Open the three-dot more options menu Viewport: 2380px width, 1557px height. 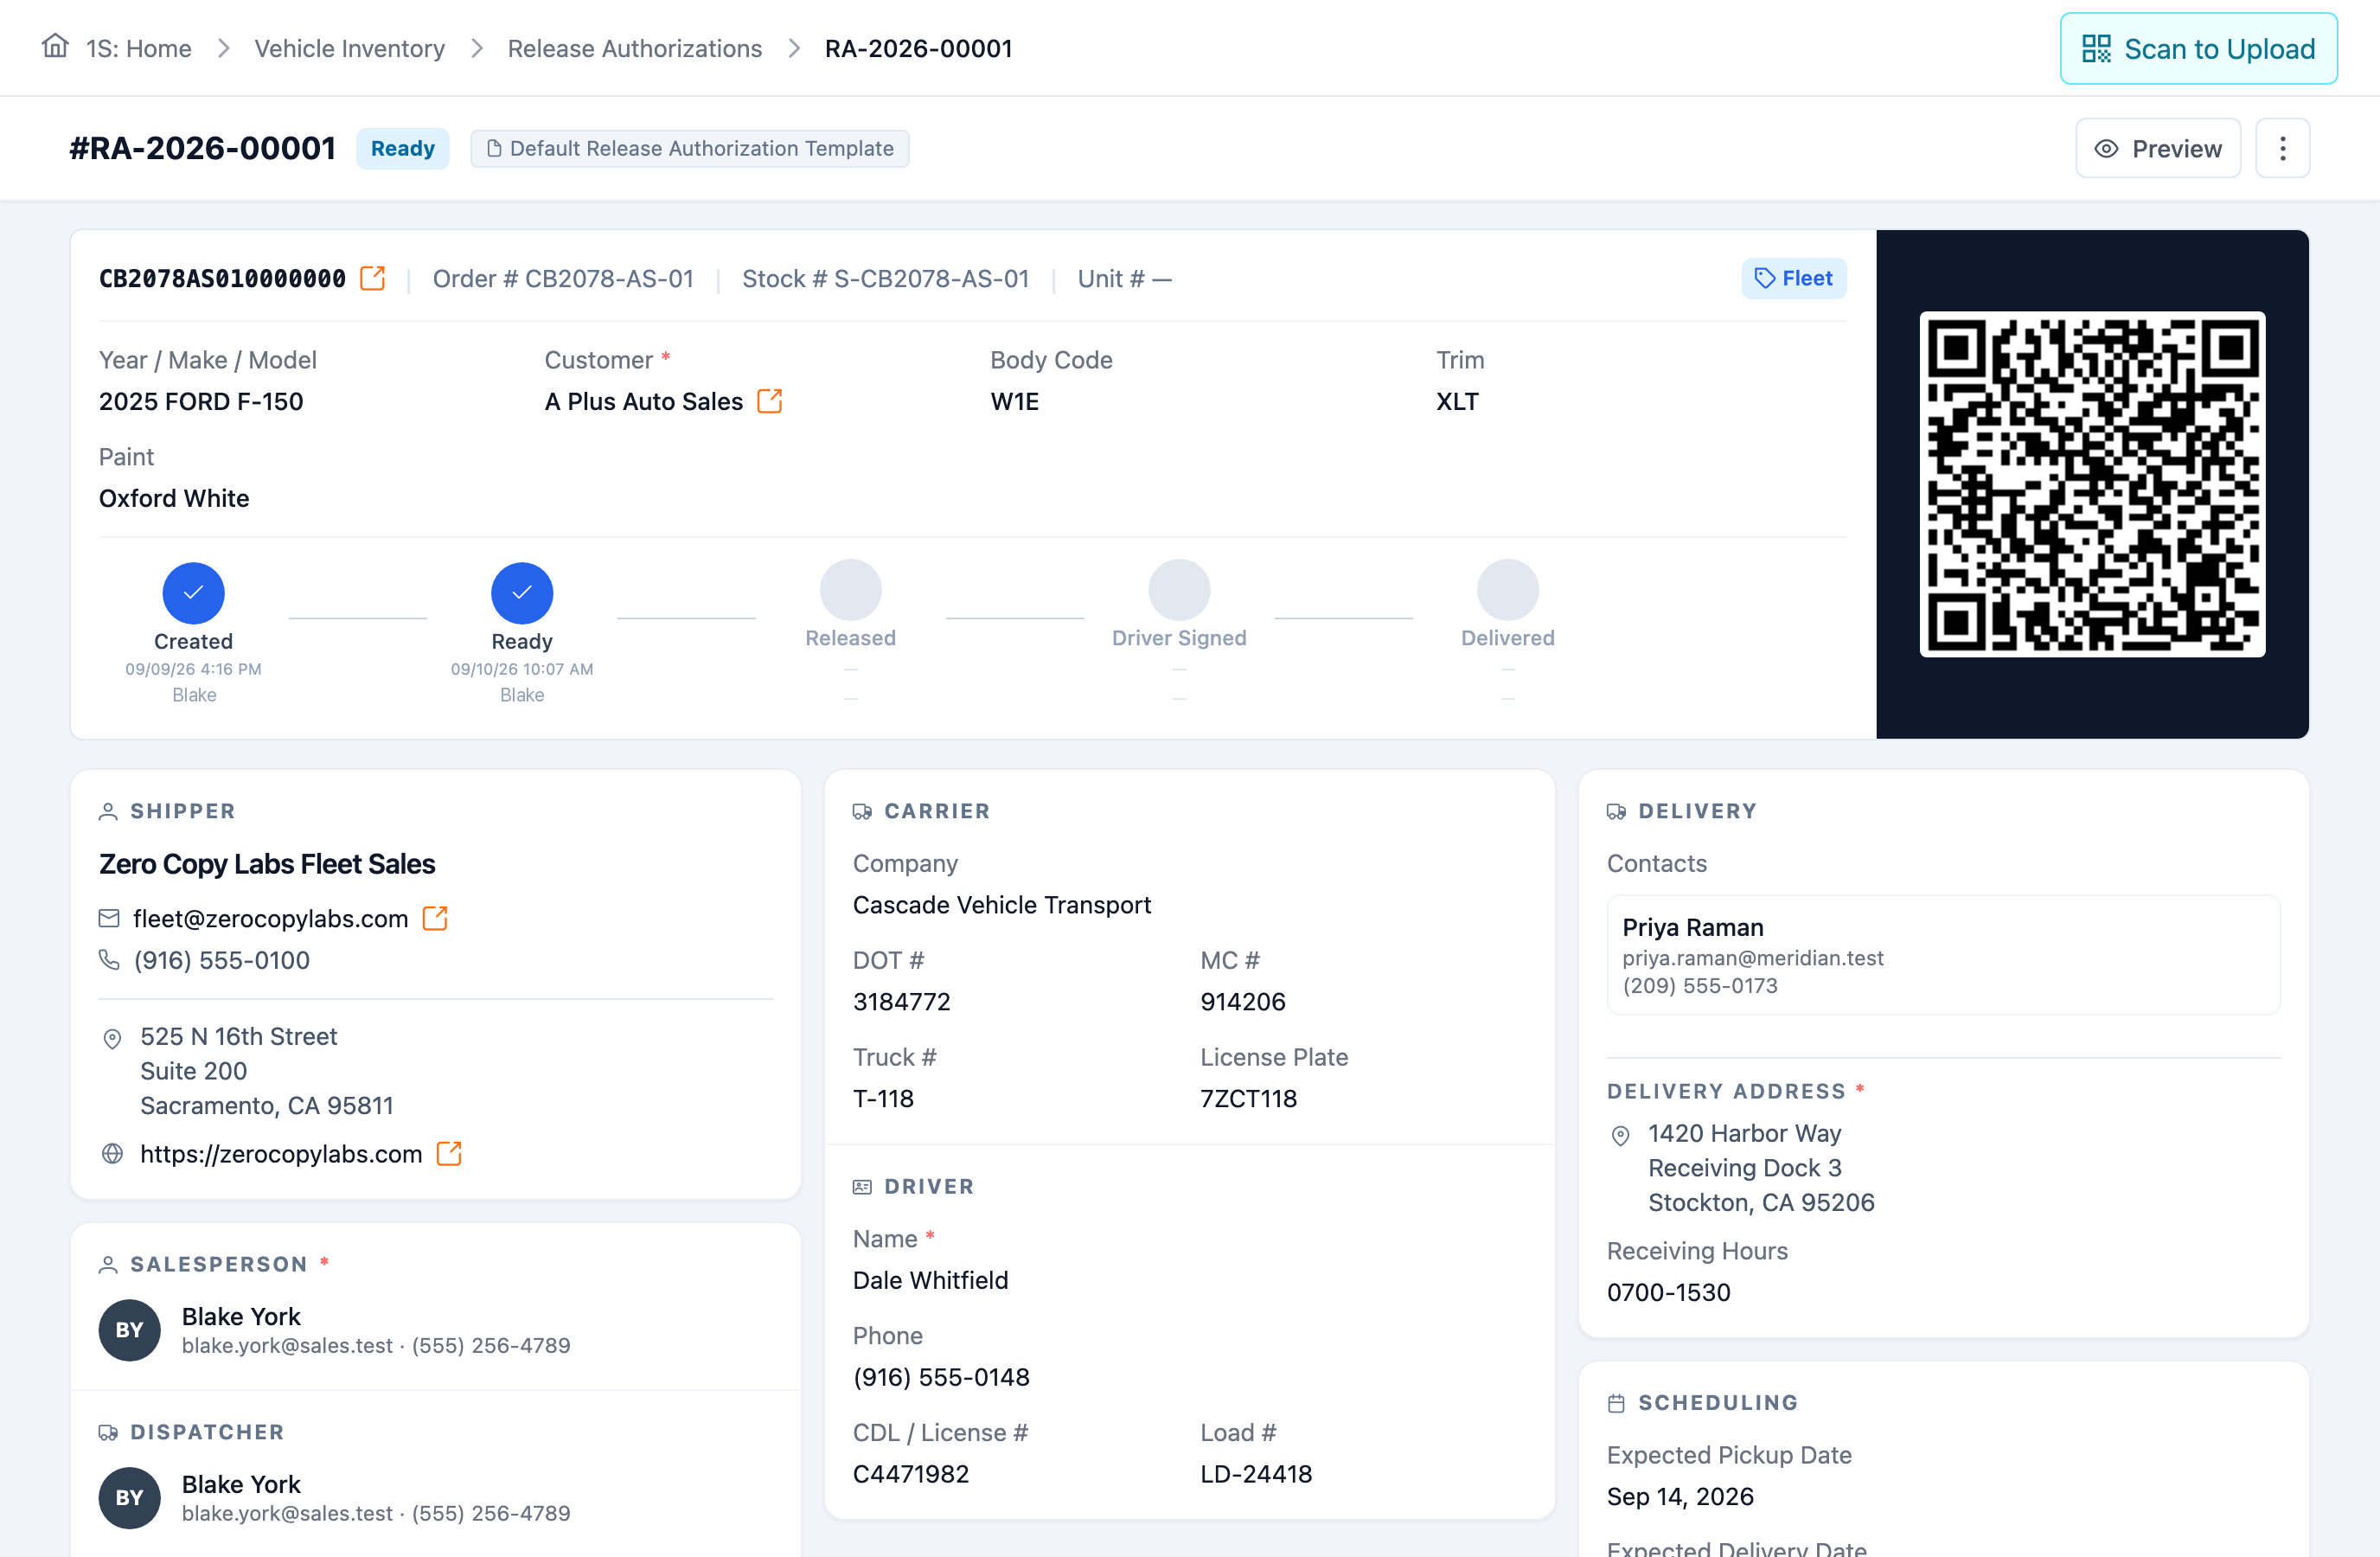[2282, 148]
